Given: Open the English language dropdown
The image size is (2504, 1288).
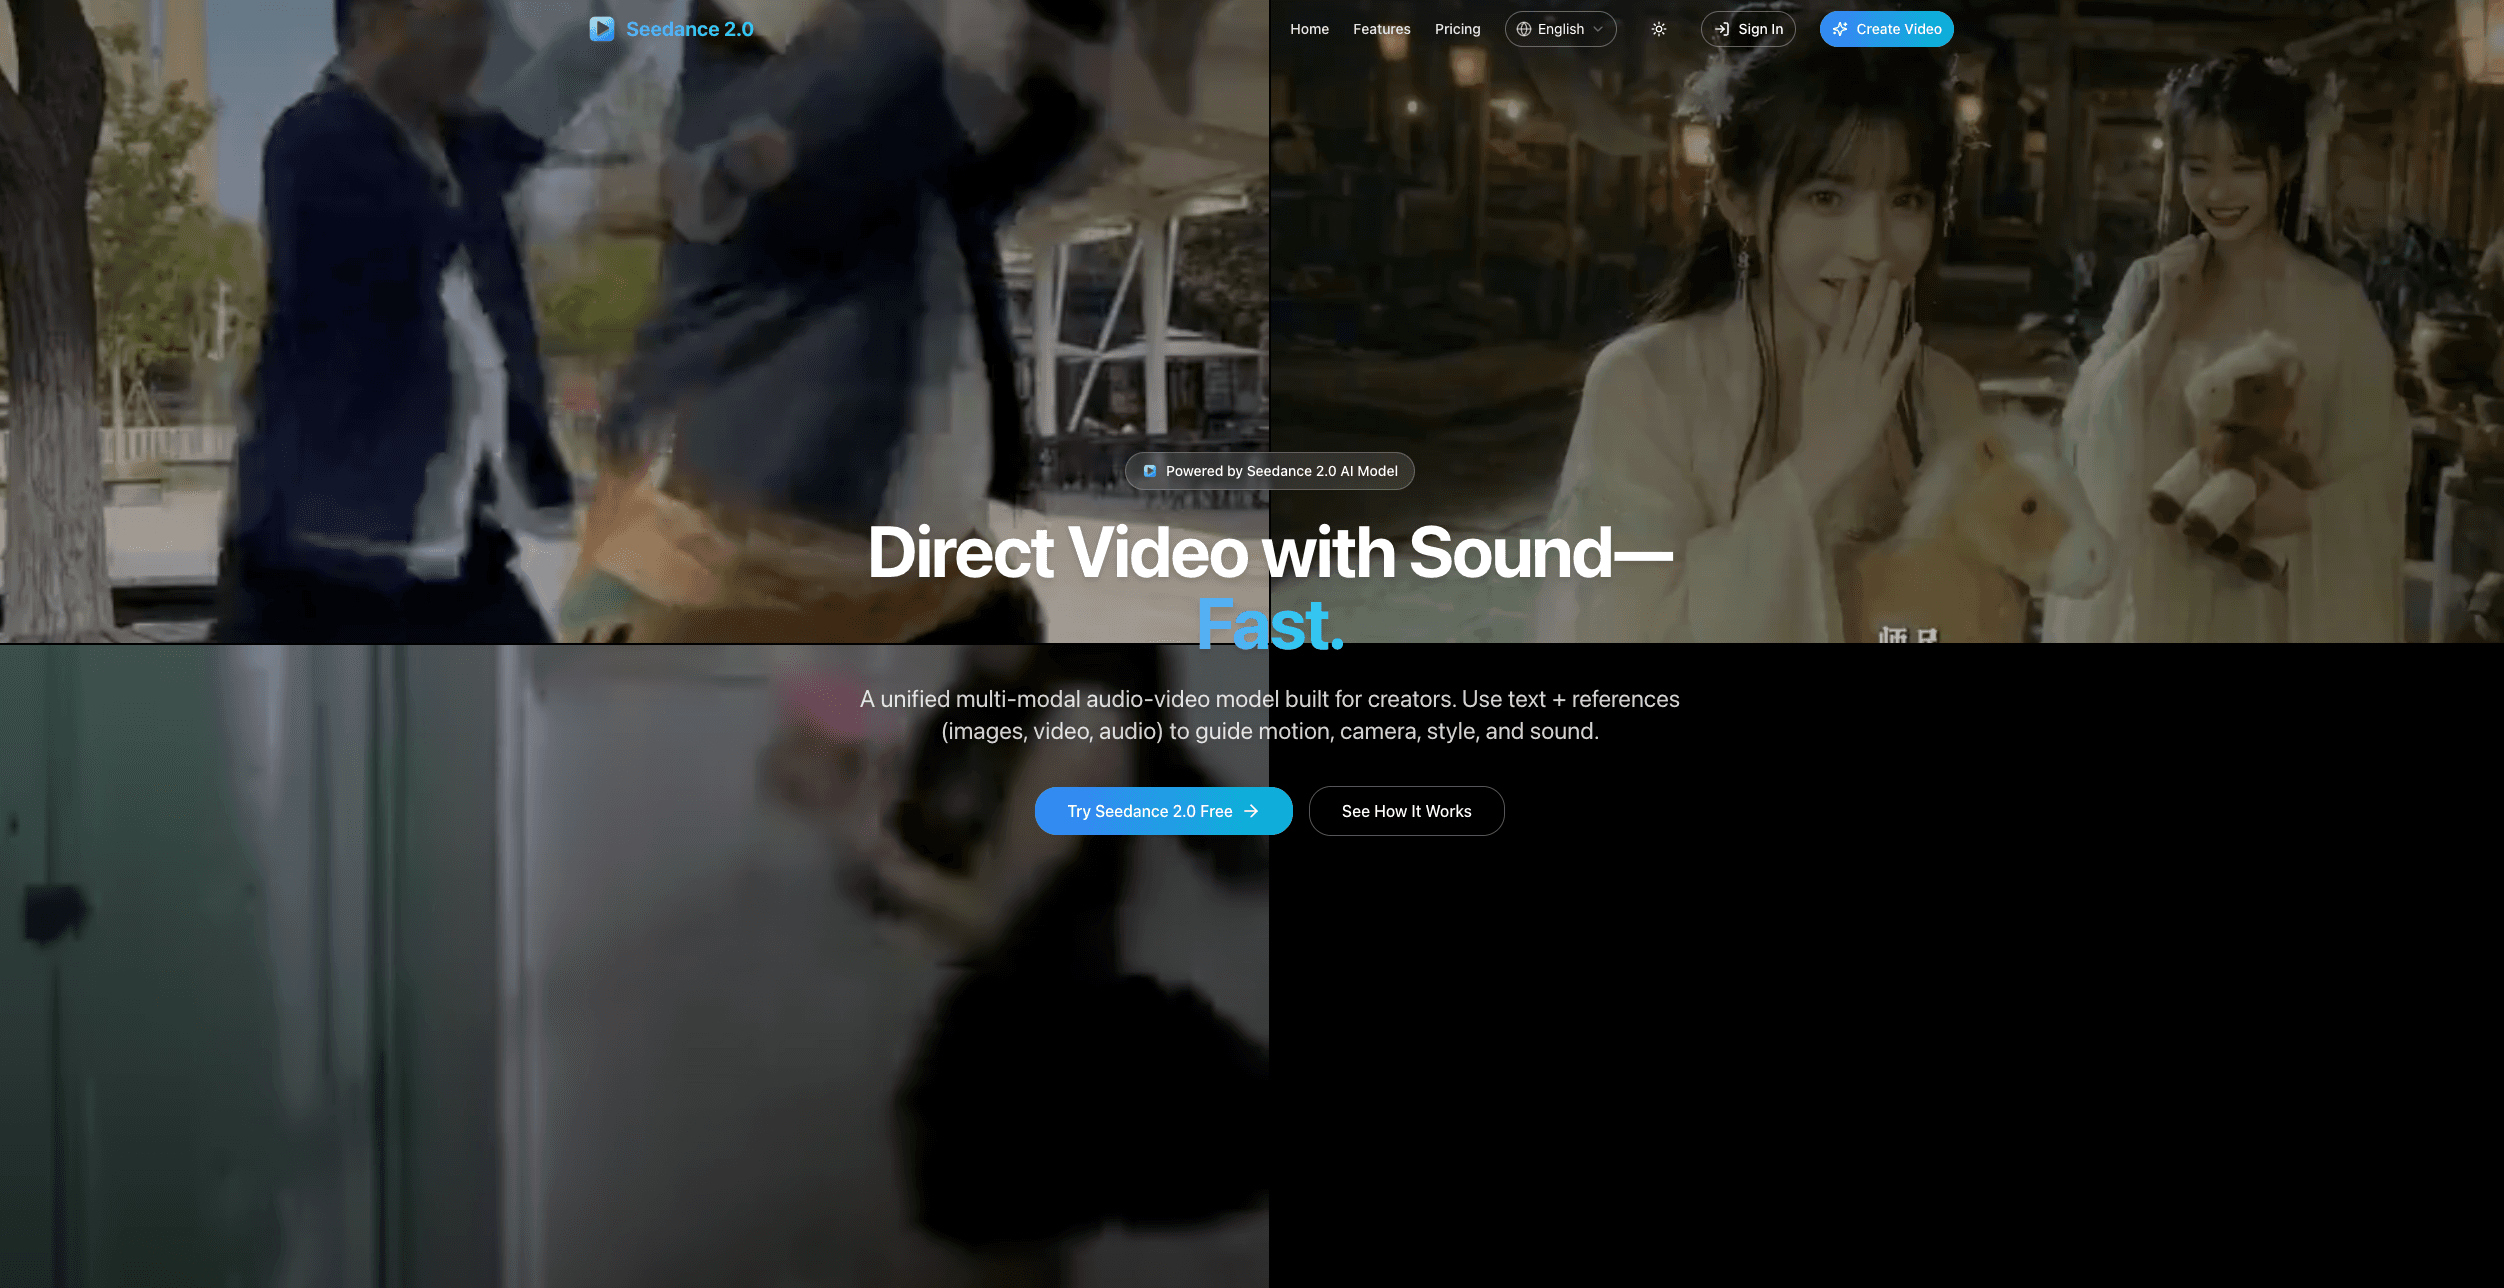Looking at the screenshot, I should 1560,29.
